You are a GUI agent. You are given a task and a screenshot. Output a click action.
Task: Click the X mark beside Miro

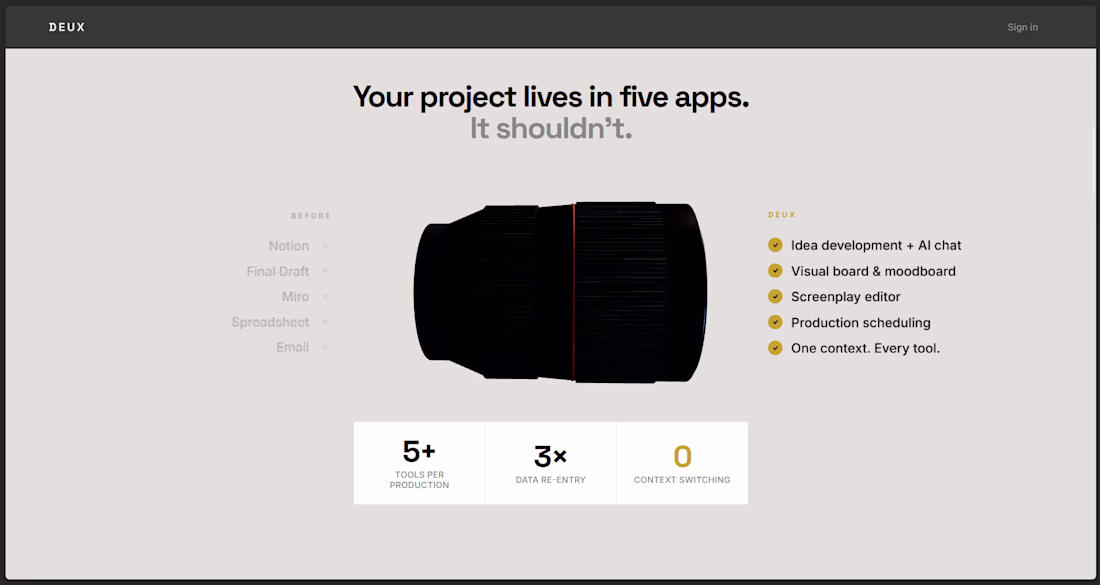pyautogui.click(x=325, y=296)
